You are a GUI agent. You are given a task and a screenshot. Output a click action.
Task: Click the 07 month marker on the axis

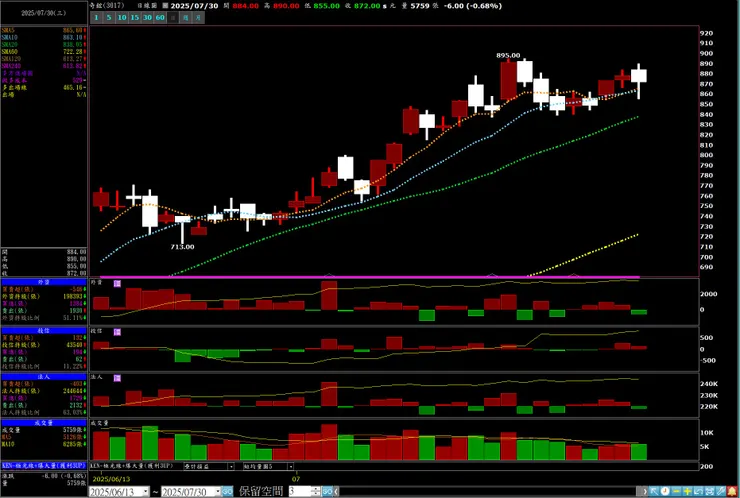point(296,479)
